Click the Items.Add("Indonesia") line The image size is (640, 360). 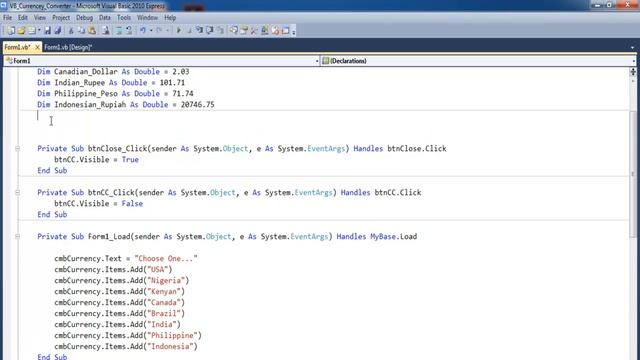[x=126, y=347]
